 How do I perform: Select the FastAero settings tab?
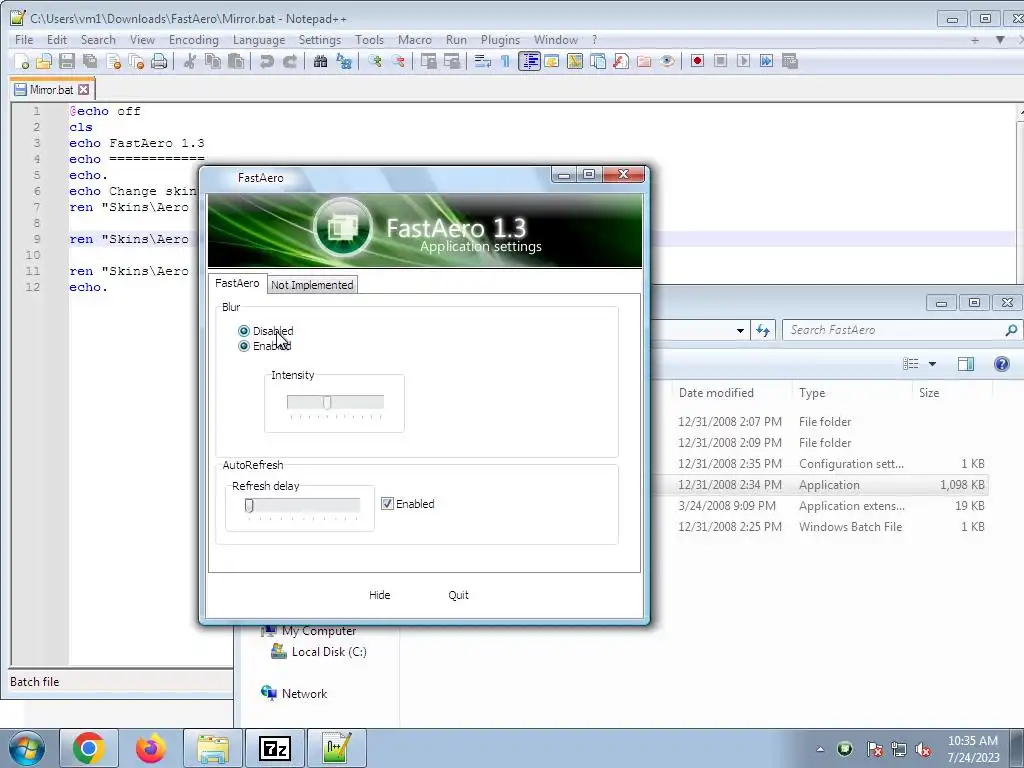tap(237, 283)
